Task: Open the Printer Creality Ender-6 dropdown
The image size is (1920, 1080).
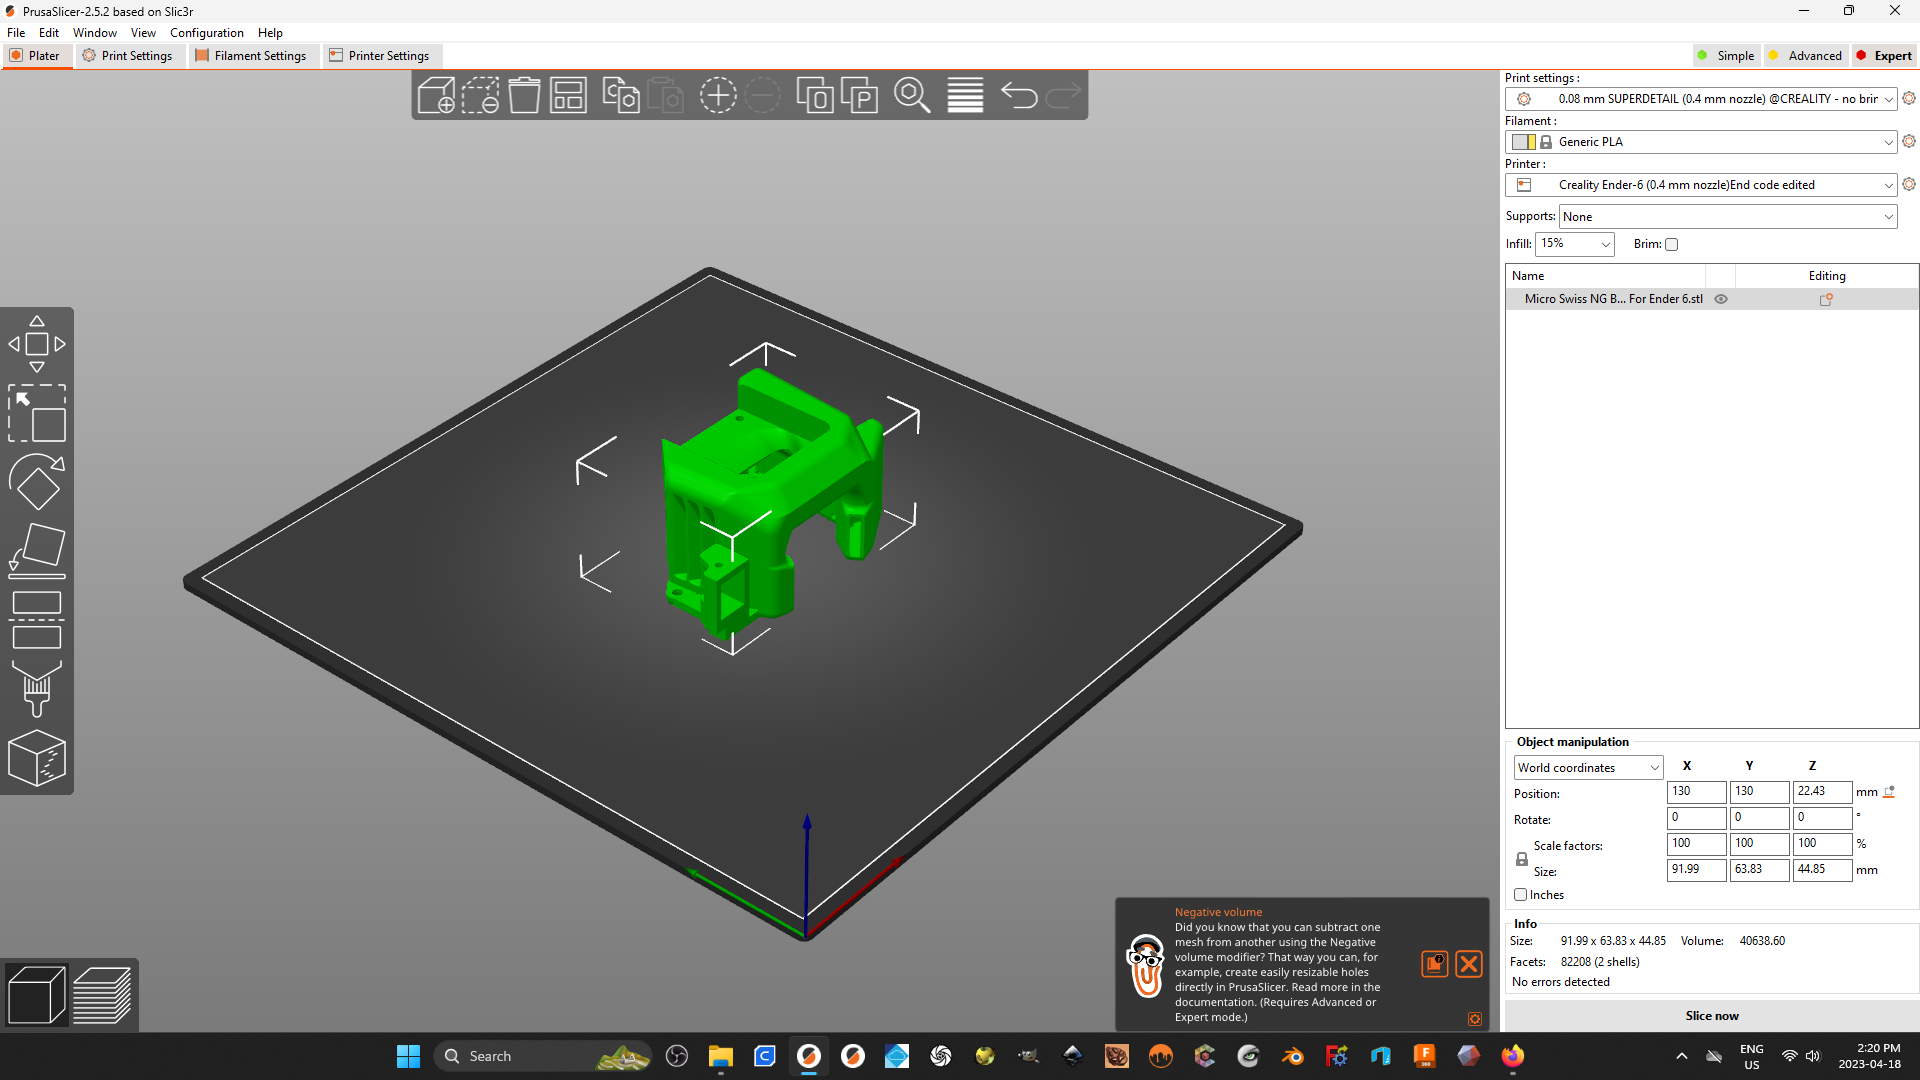Action: [1700, 185]
